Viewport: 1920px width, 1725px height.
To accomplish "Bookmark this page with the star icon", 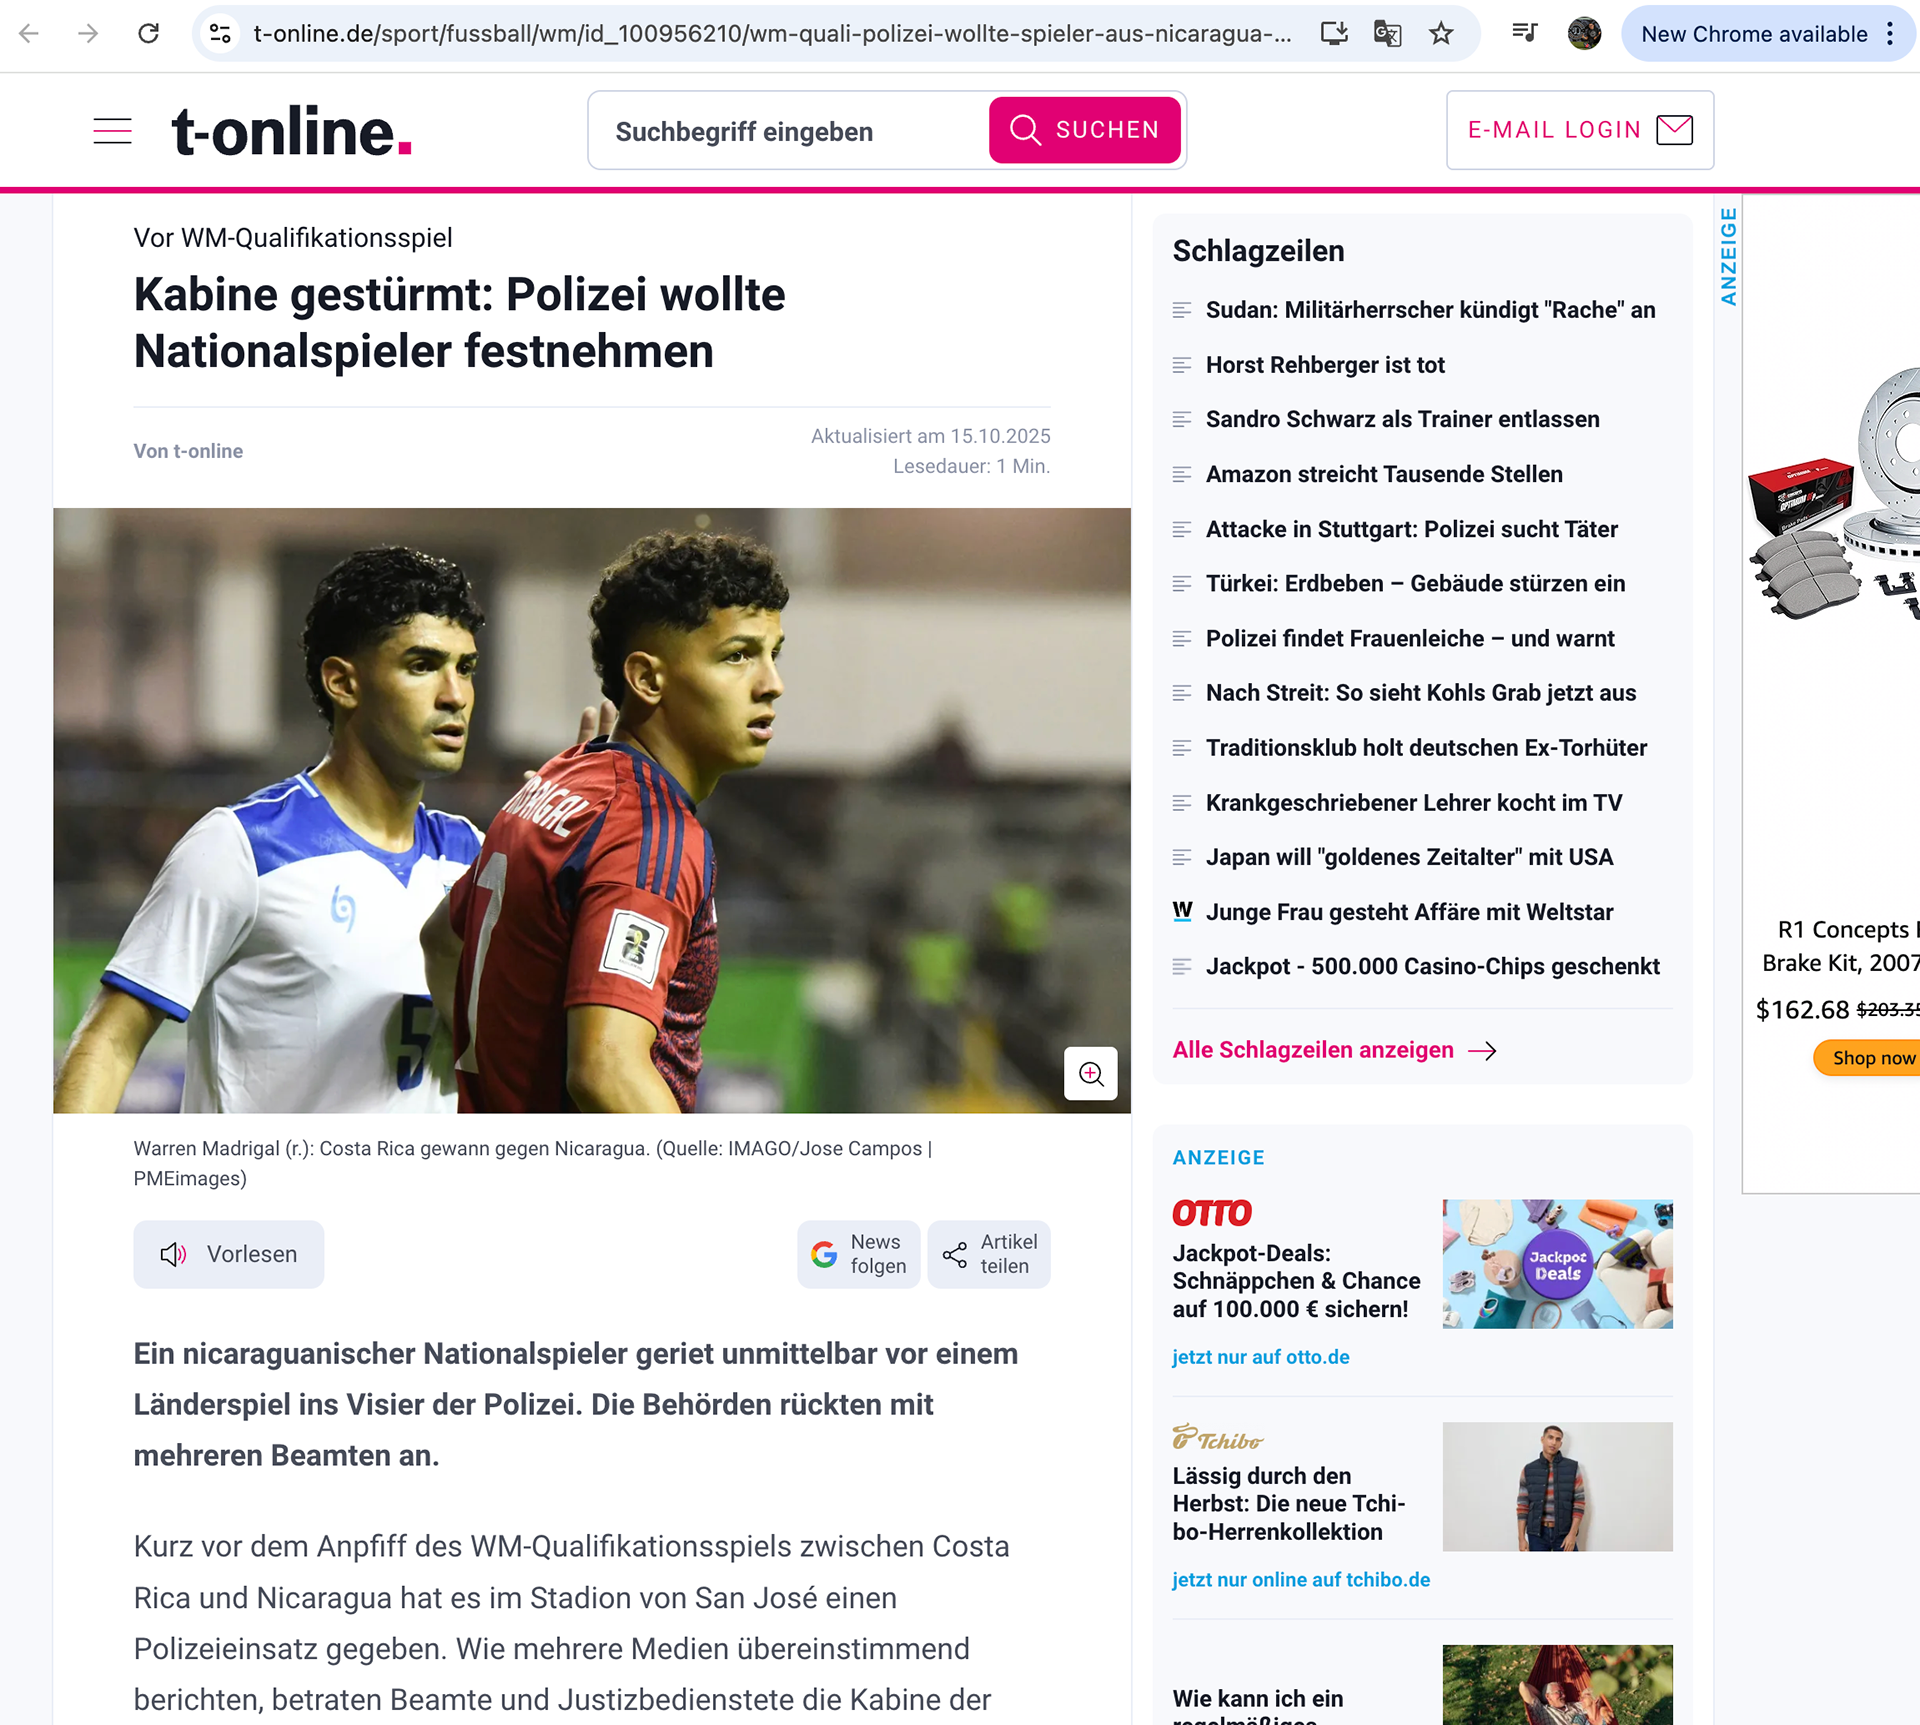I will pyautogui.click(x=1441, y=34).
